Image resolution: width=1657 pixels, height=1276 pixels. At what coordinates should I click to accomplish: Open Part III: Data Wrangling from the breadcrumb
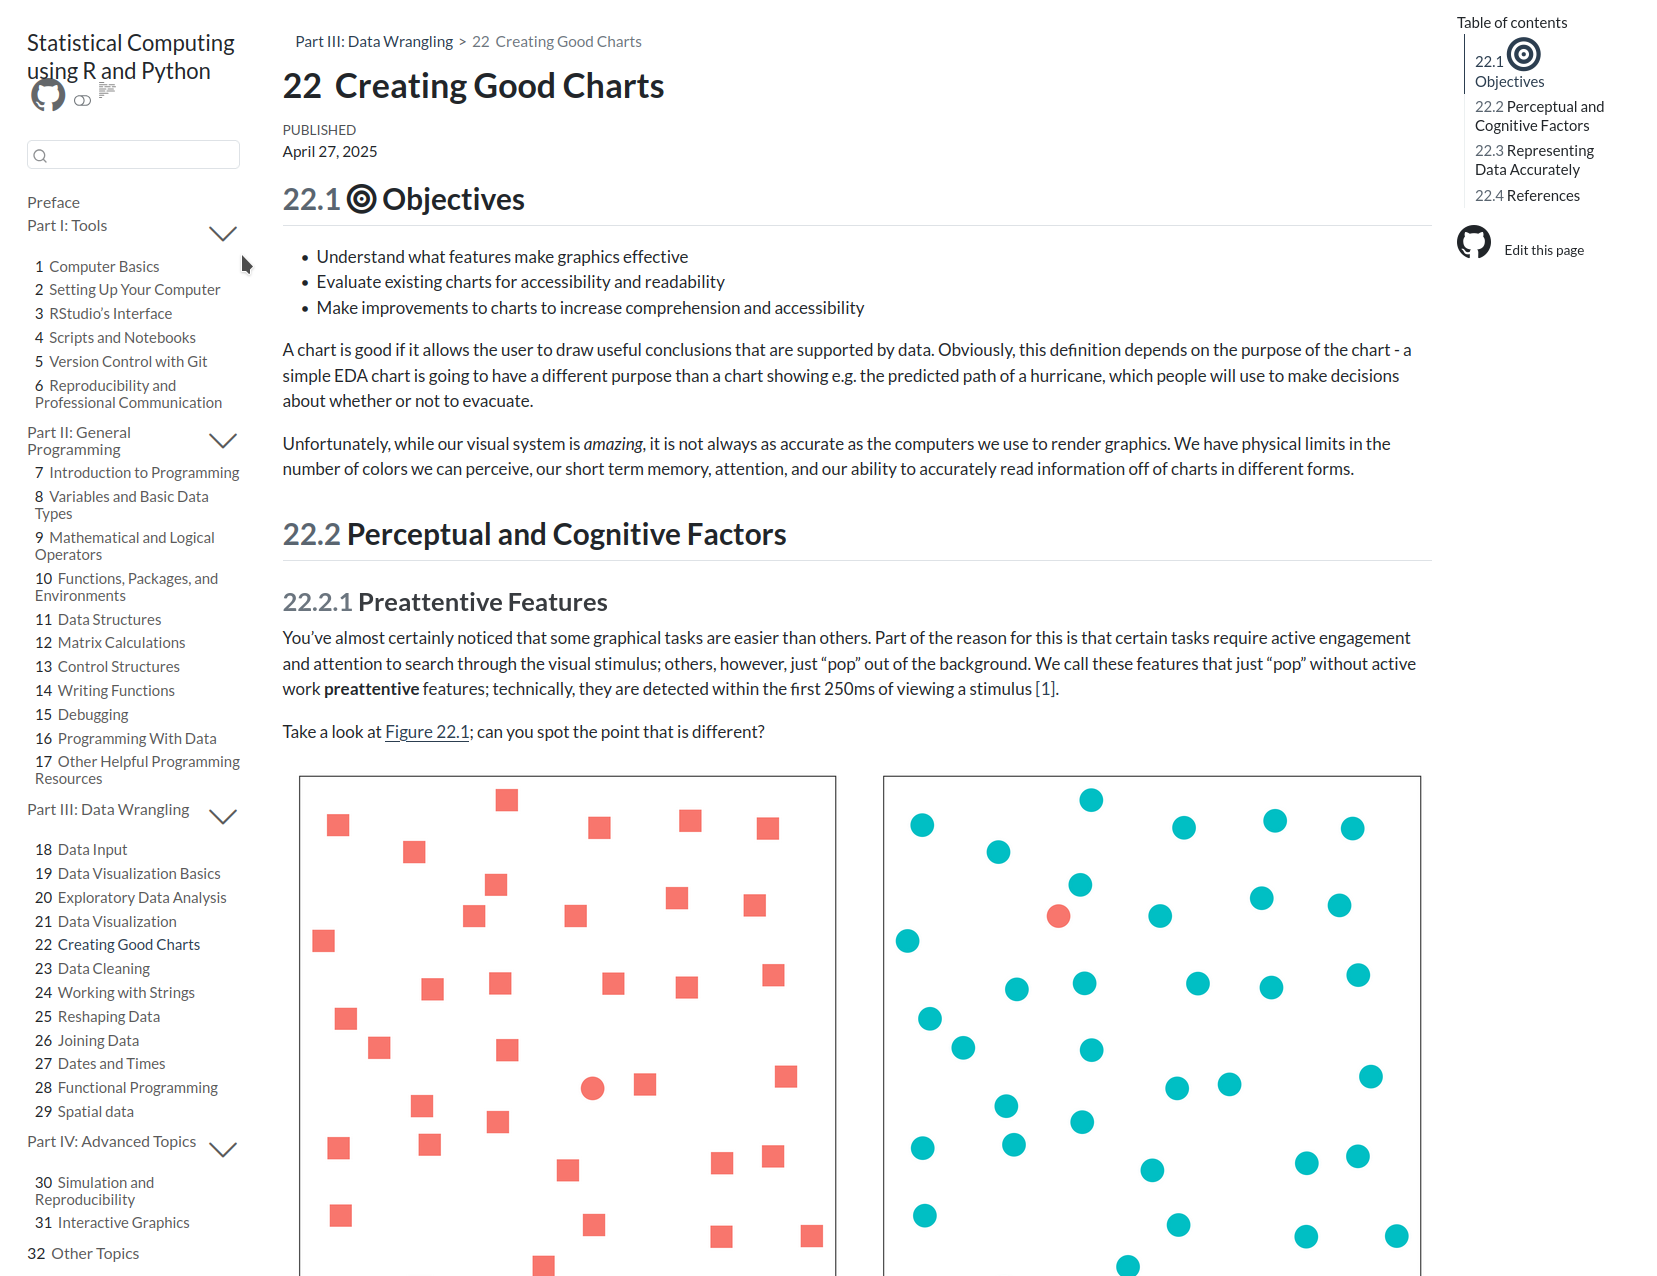pos(373,41)
